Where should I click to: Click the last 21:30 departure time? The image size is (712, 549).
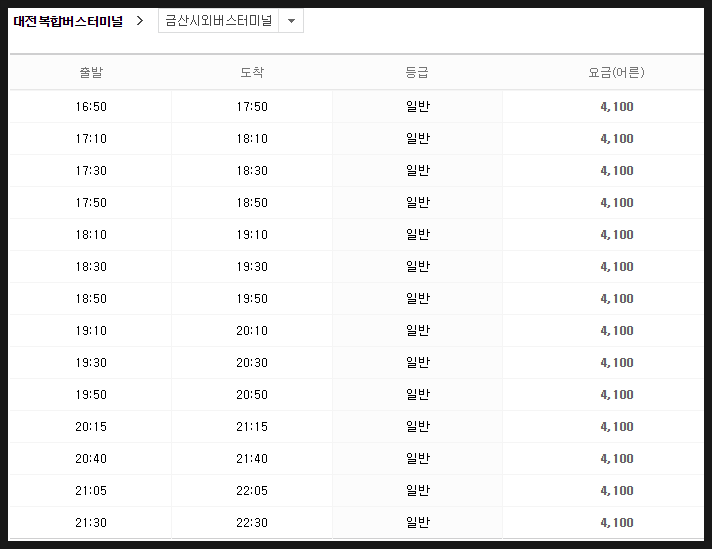click(91, 523)
